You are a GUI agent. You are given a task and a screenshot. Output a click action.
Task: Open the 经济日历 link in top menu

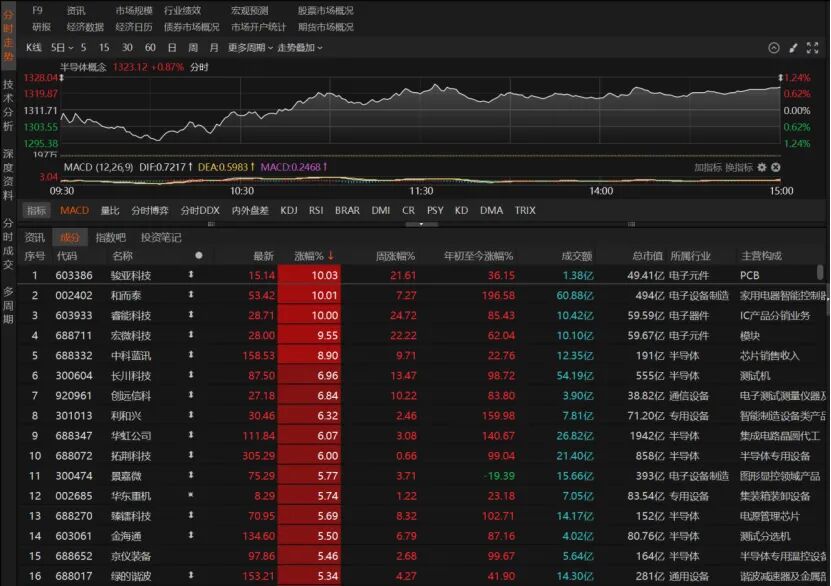coord(134,27)
